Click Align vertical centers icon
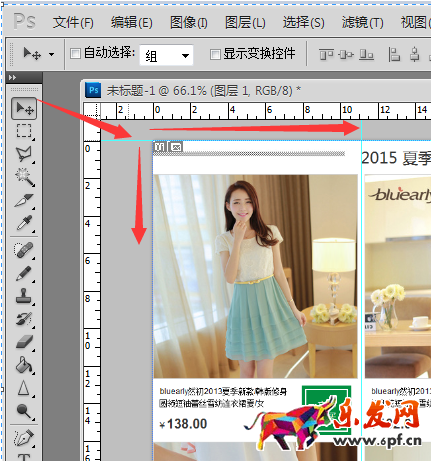This screenshot has height=461, width=432. pos(346,54)
